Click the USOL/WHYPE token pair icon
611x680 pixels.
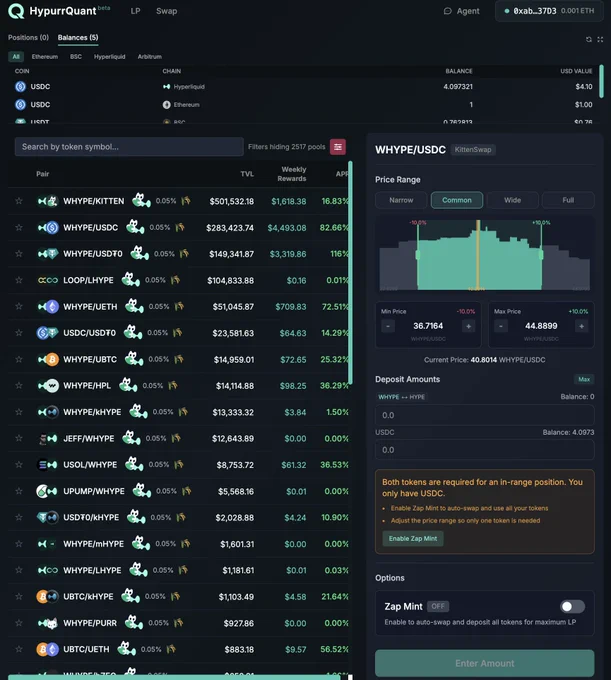point(48,464)
